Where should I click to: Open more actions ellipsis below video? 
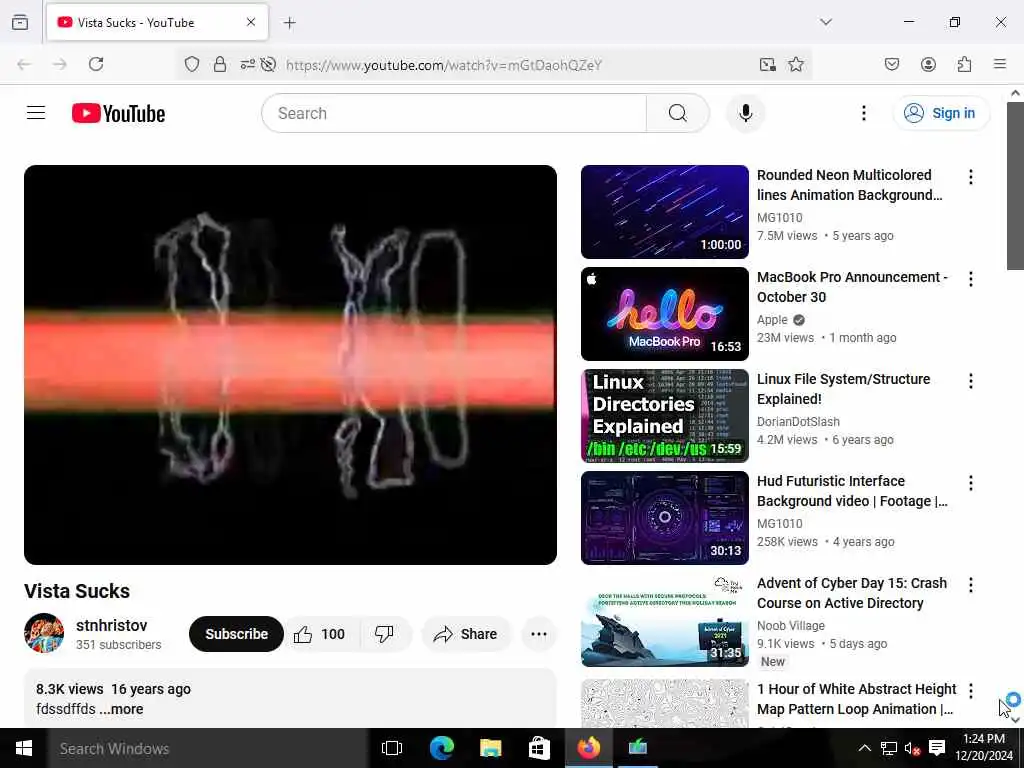click(539, 634)
